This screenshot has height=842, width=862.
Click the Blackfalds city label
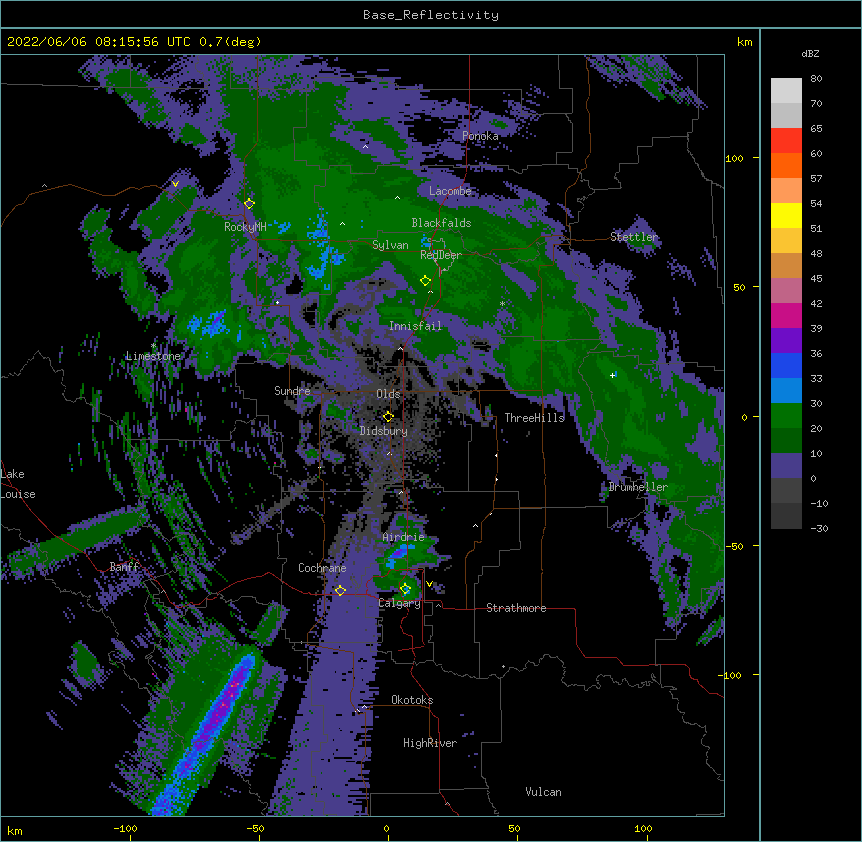click(441, 223)
